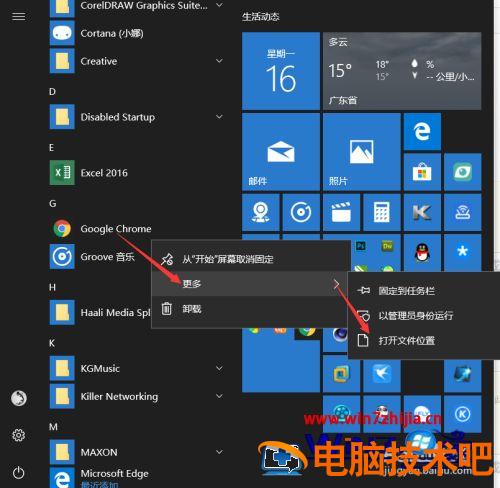Expand the Creative folder chevron

[x=219, y=61]
